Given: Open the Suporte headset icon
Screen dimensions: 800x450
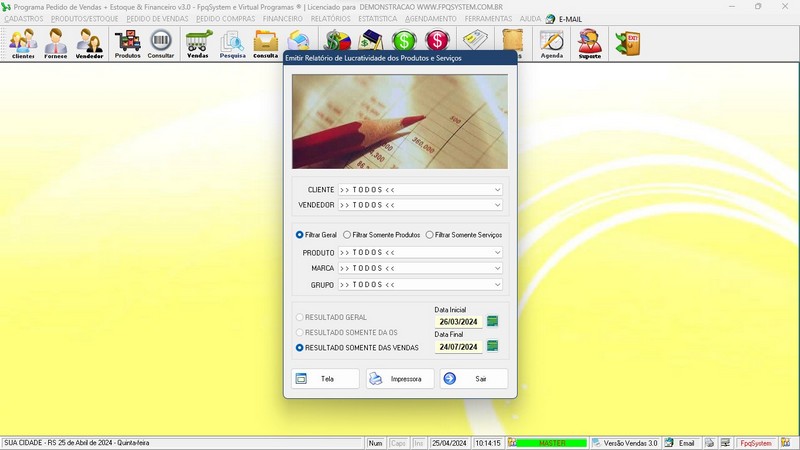Looking at the screenshot, I should (590, 43).
